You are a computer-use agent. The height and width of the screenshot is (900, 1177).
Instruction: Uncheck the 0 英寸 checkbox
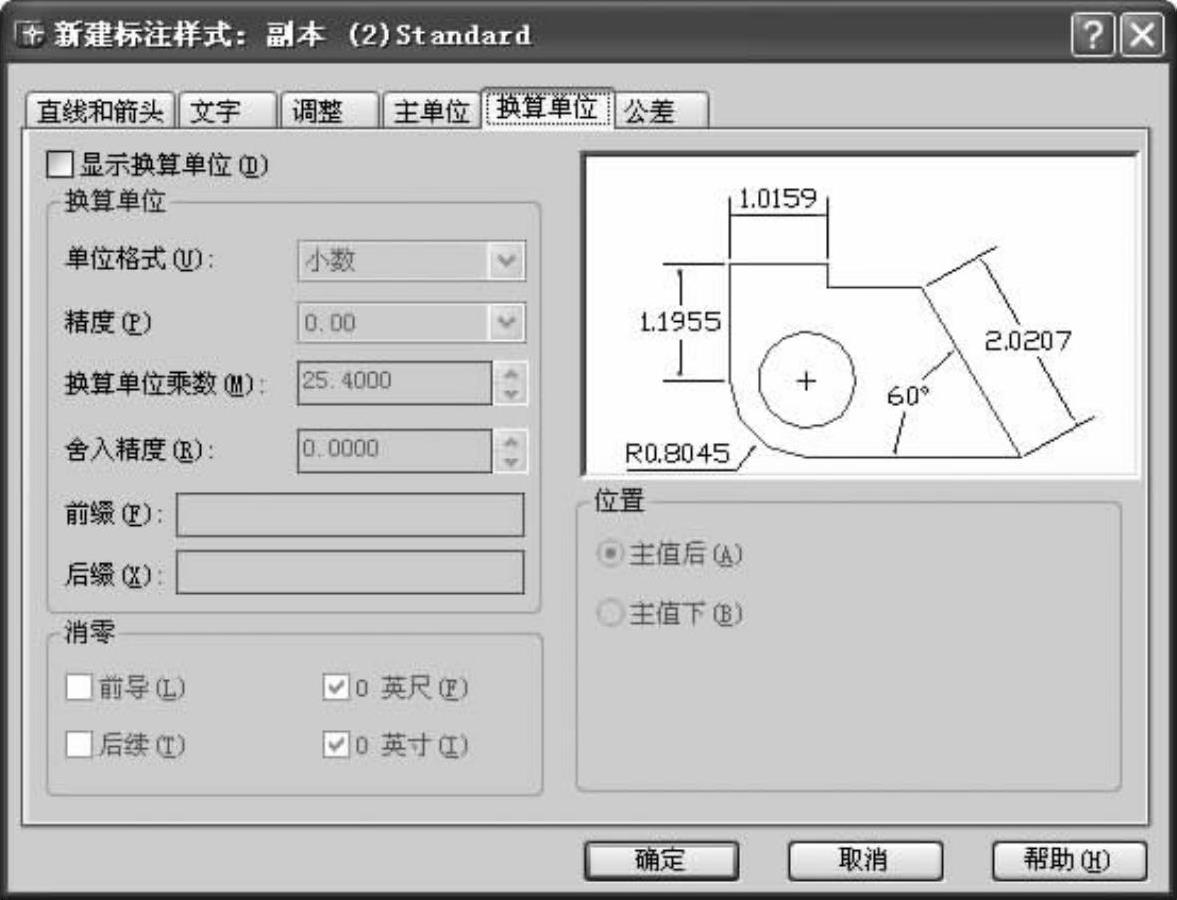pos(336,745)
